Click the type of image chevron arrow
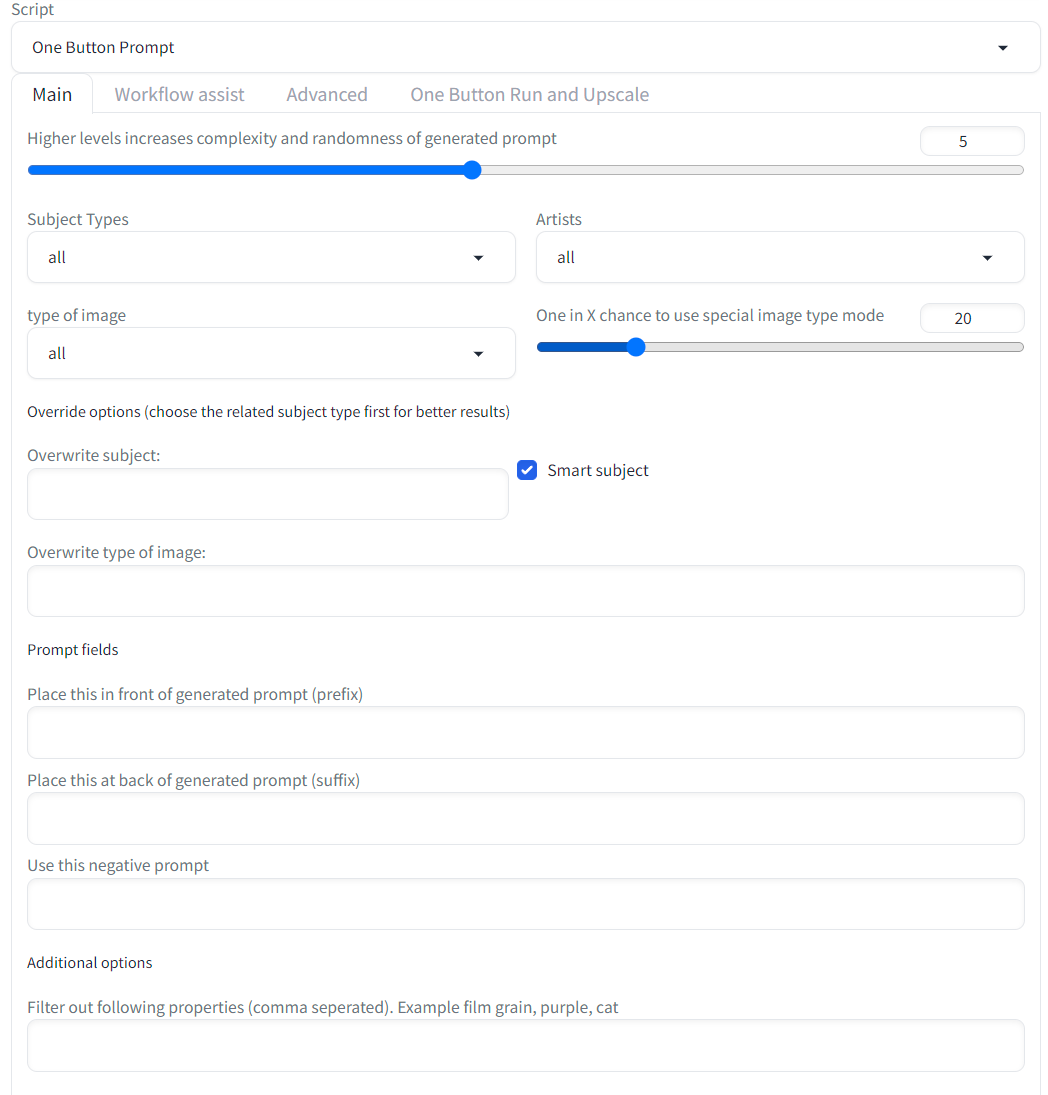 478,353
